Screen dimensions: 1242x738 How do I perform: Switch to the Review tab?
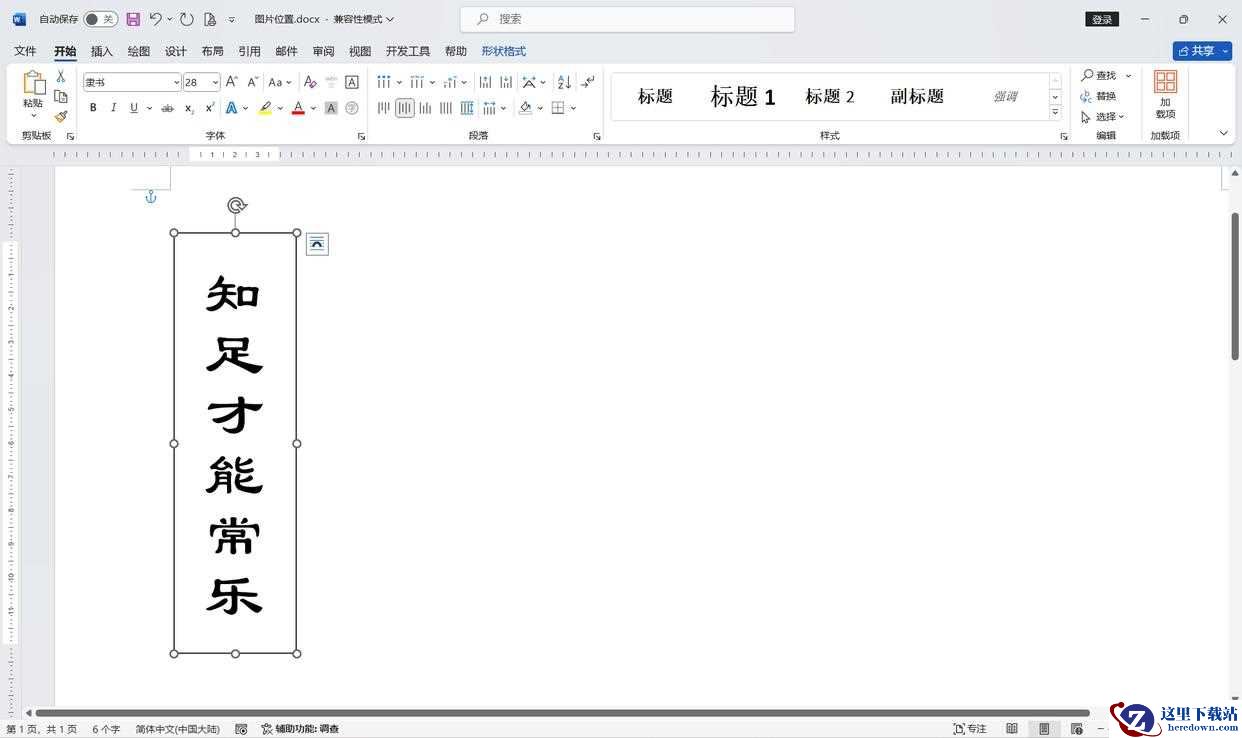pyautogui.click(x=323, y=51)
